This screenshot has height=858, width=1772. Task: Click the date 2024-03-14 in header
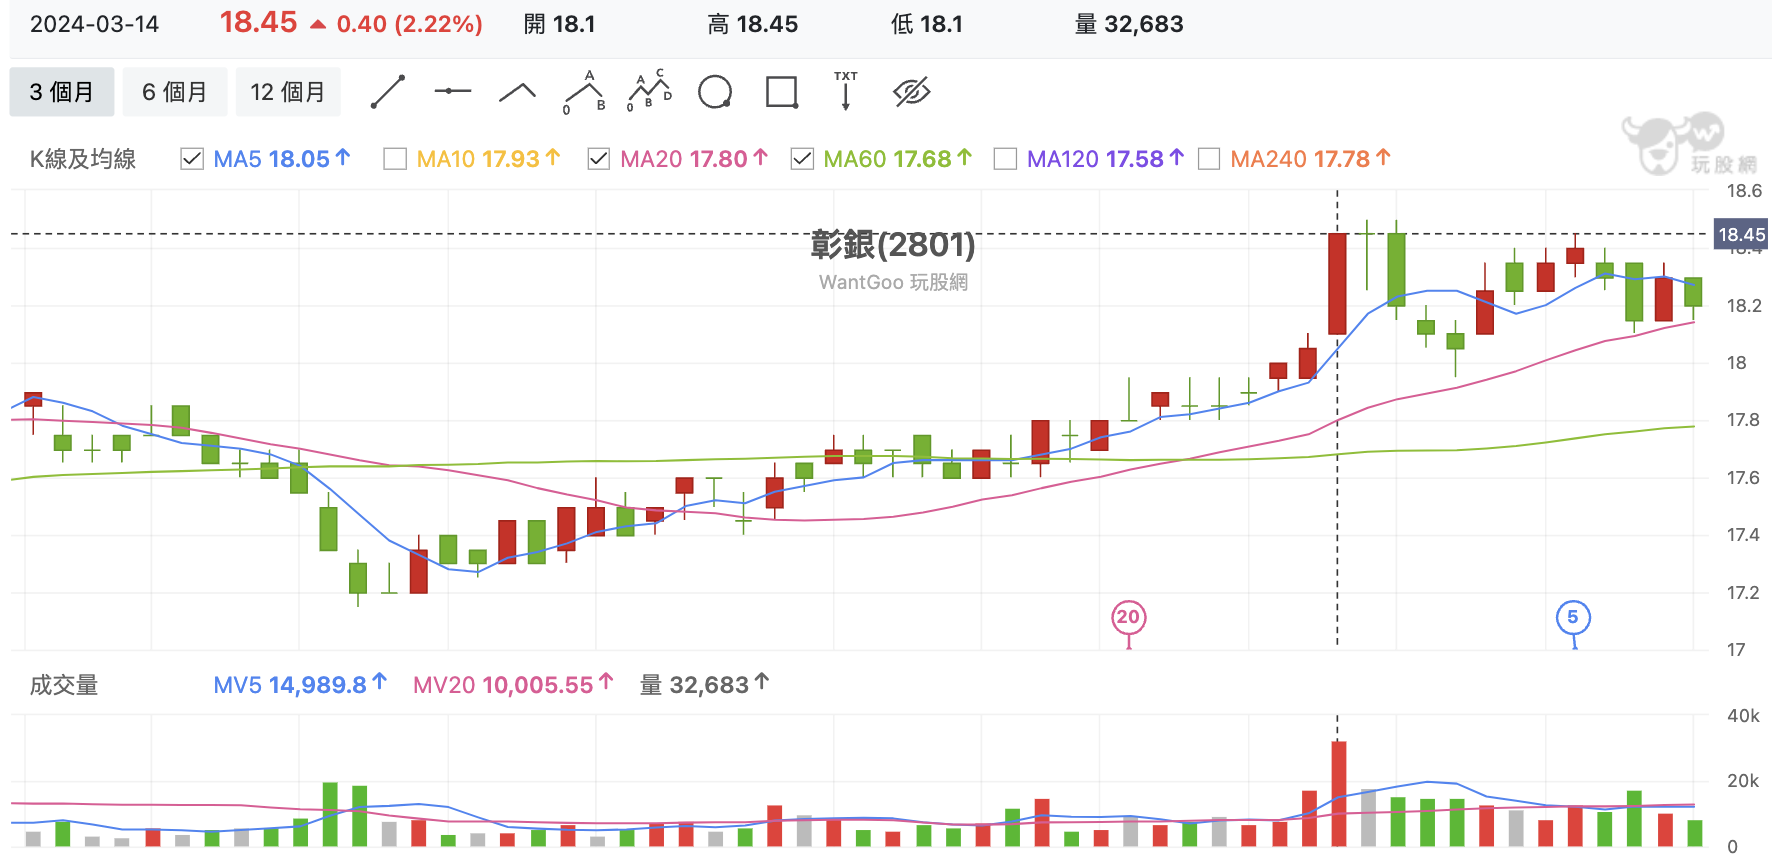tap(94, 24)
